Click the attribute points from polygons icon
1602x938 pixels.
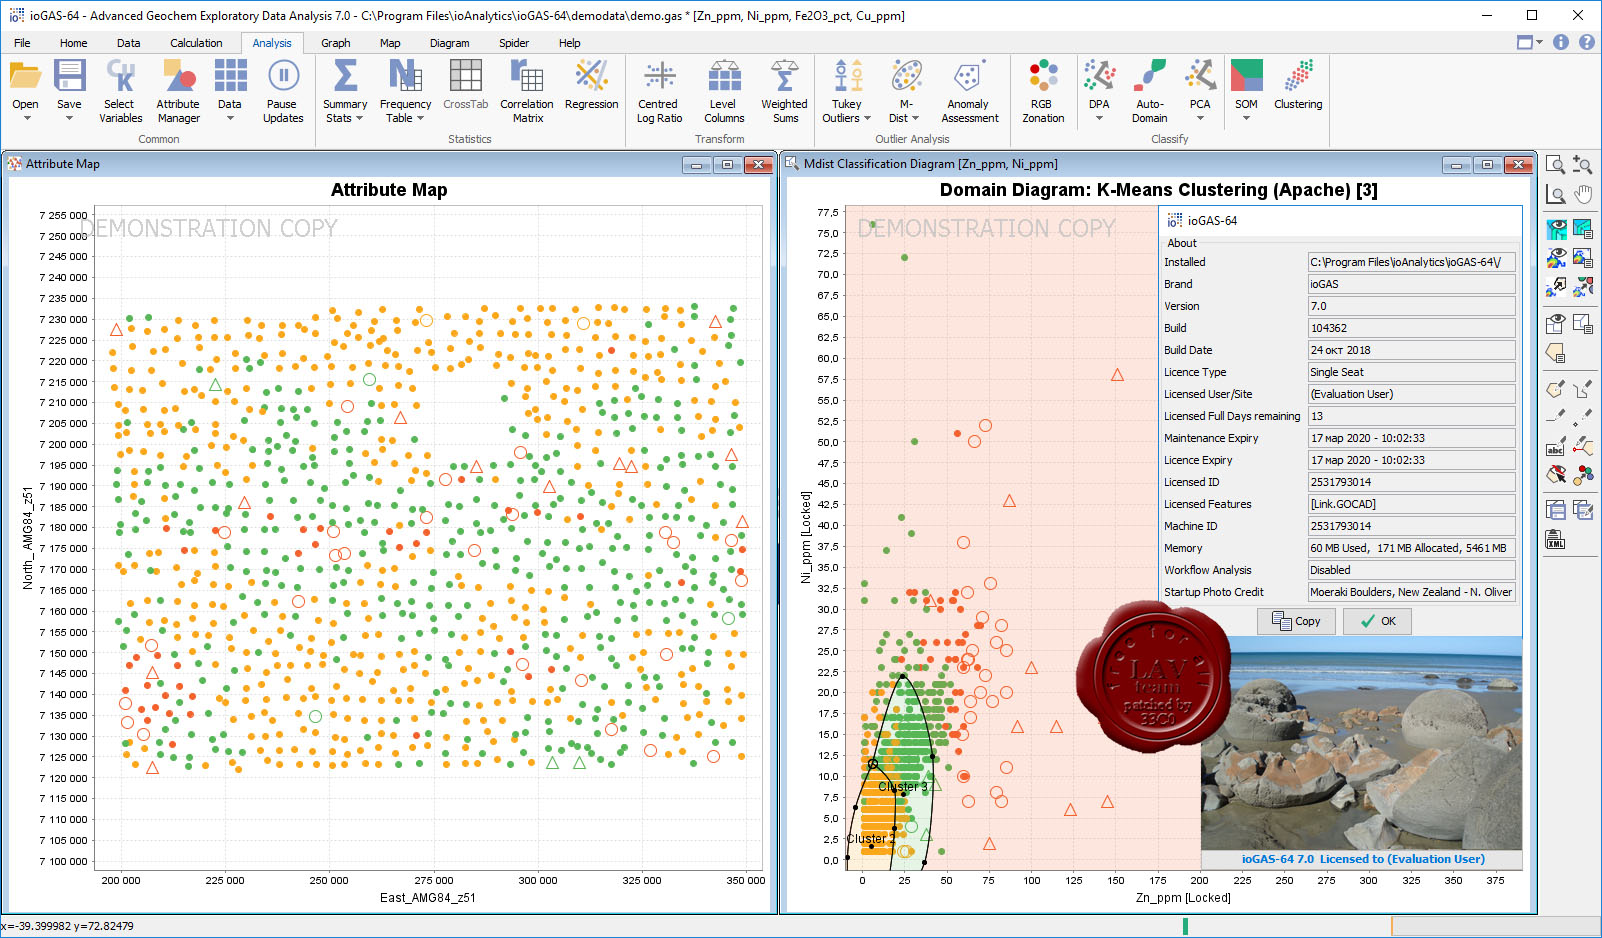pos(1582,474)
